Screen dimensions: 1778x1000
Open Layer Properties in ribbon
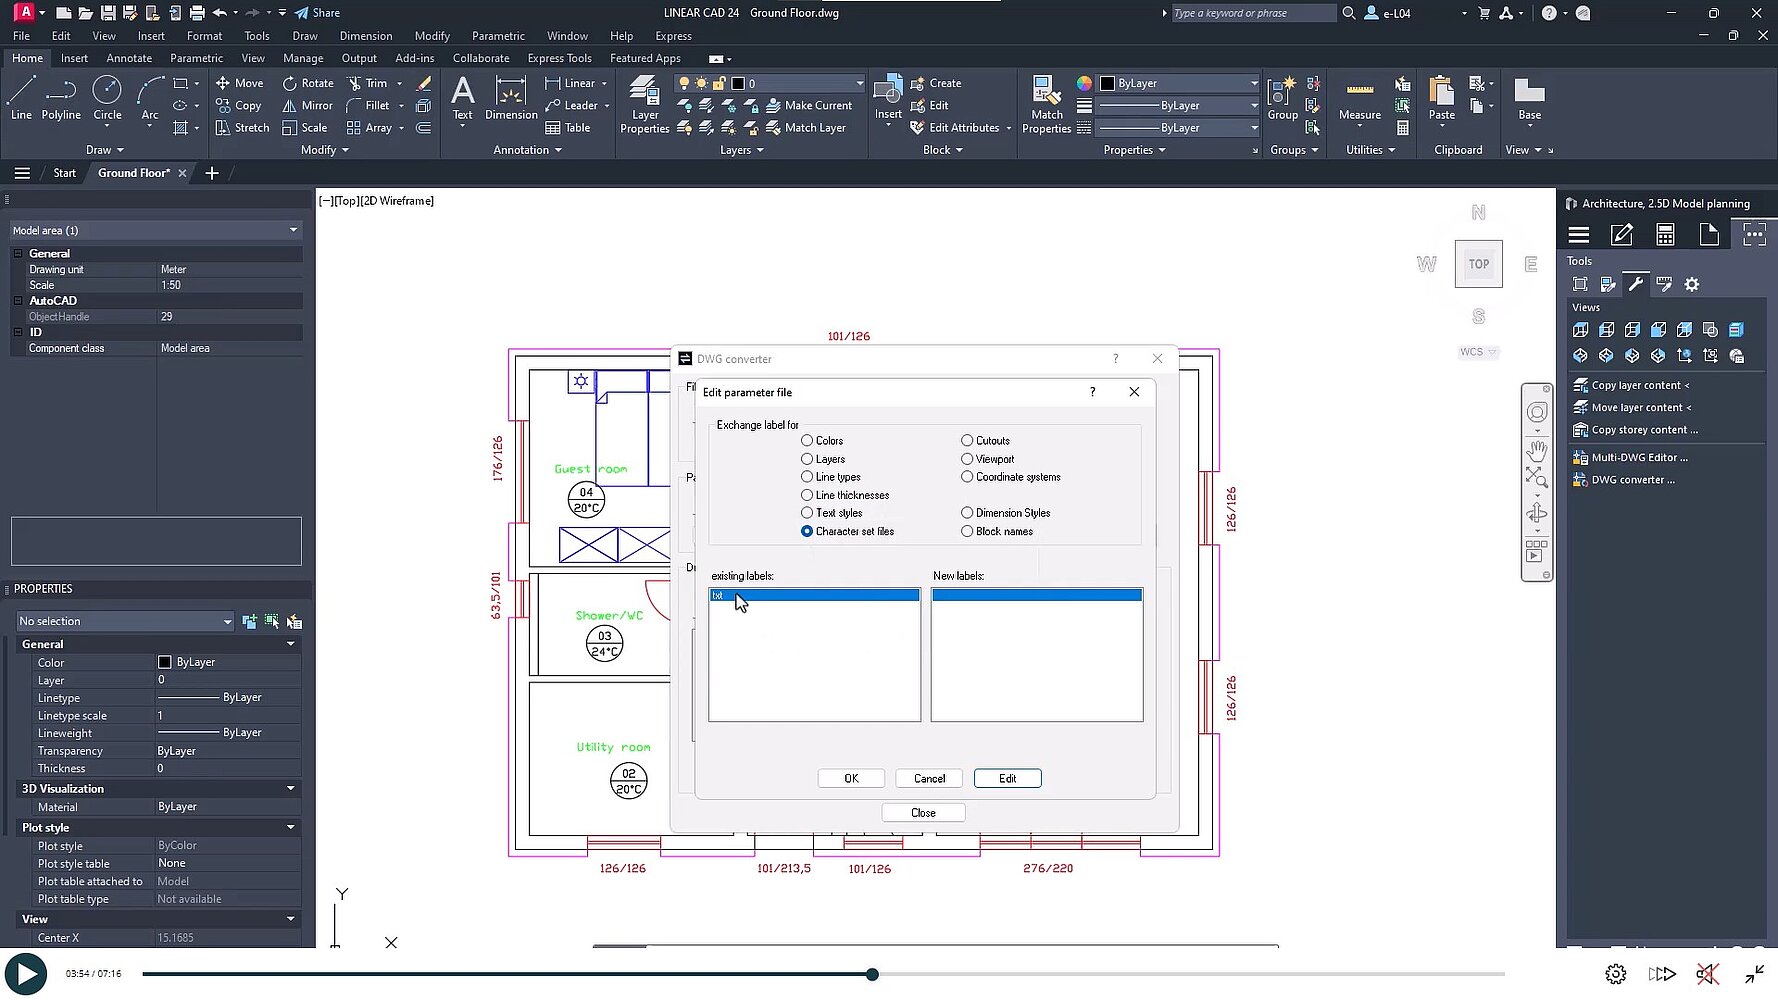(x=644, y=106)
